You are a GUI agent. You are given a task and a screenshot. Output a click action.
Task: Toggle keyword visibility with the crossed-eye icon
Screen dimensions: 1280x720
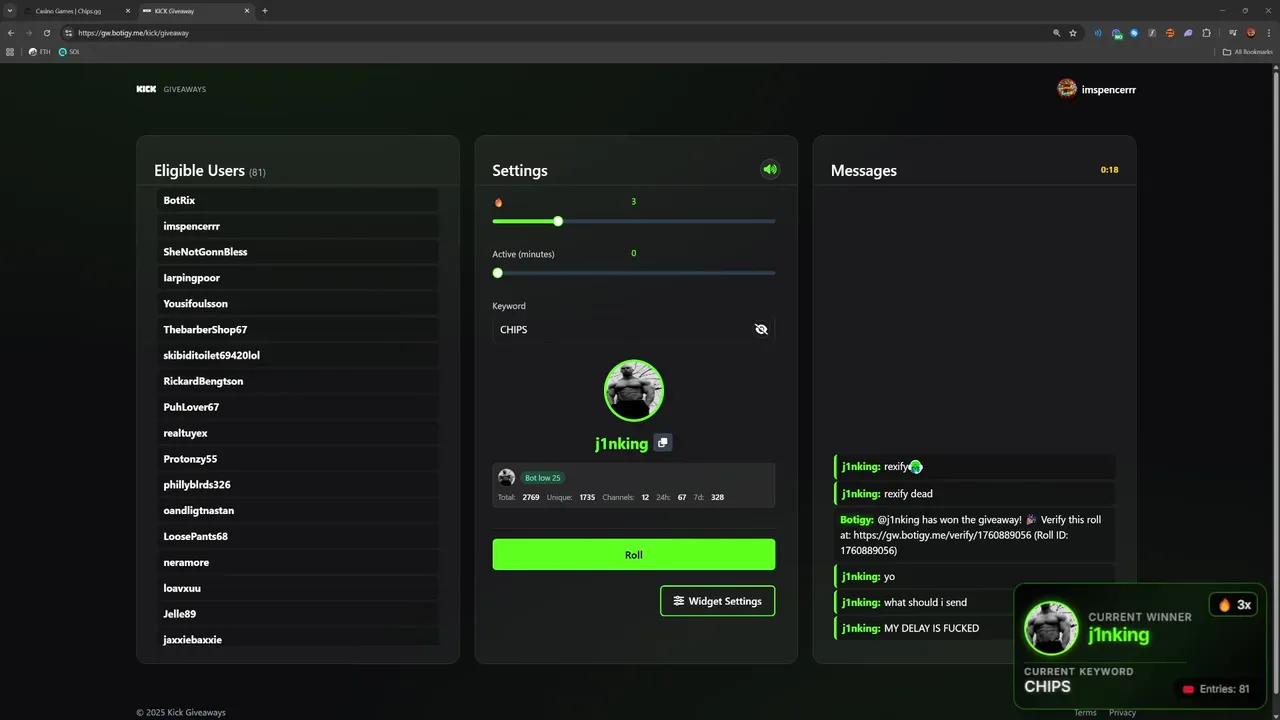point(761,329)
